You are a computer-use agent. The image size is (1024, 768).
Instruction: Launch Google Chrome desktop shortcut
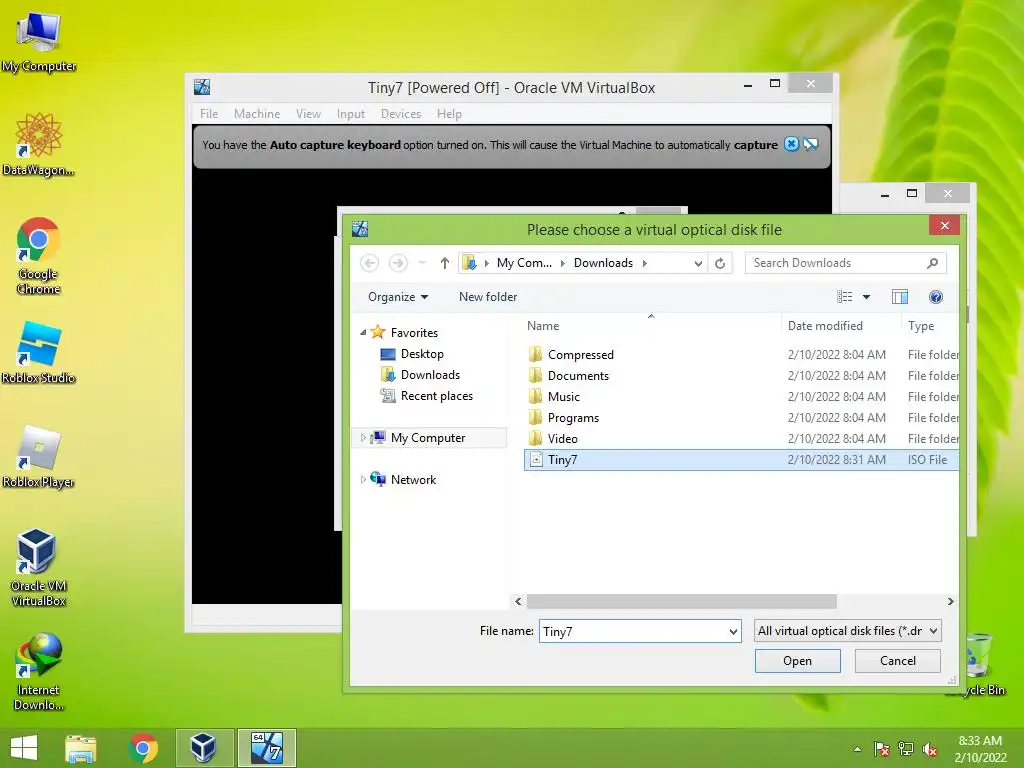click(39, 255)
